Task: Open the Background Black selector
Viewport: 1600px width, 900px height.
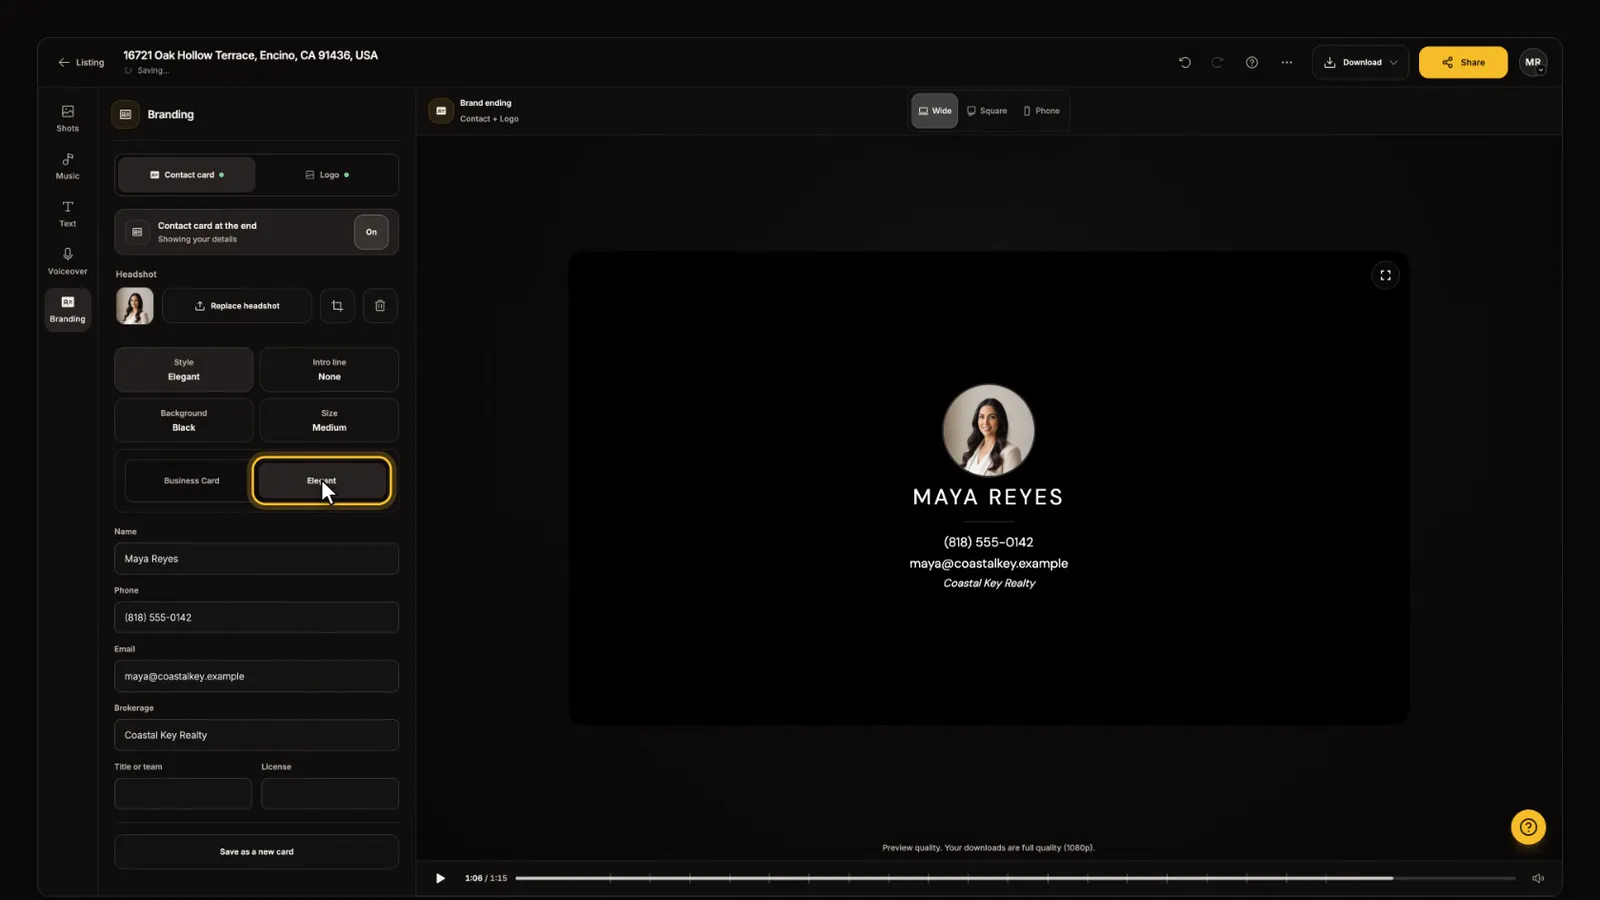Action: pos(184,420)
